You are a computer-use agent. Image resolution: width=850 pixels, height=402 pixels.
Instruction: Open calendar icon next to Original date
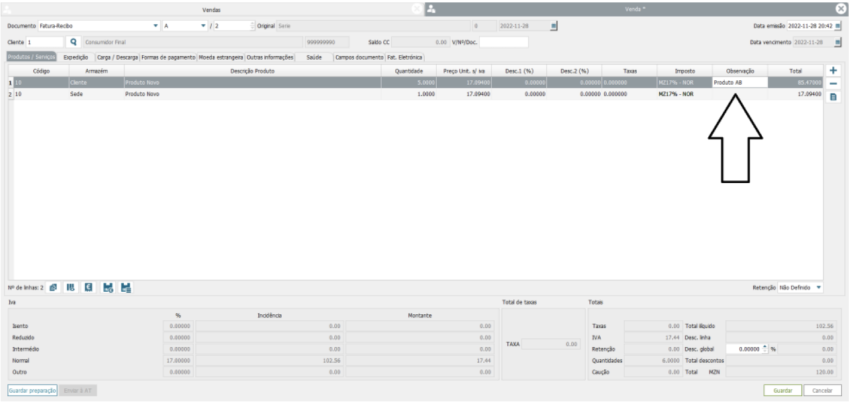point(554,25)
